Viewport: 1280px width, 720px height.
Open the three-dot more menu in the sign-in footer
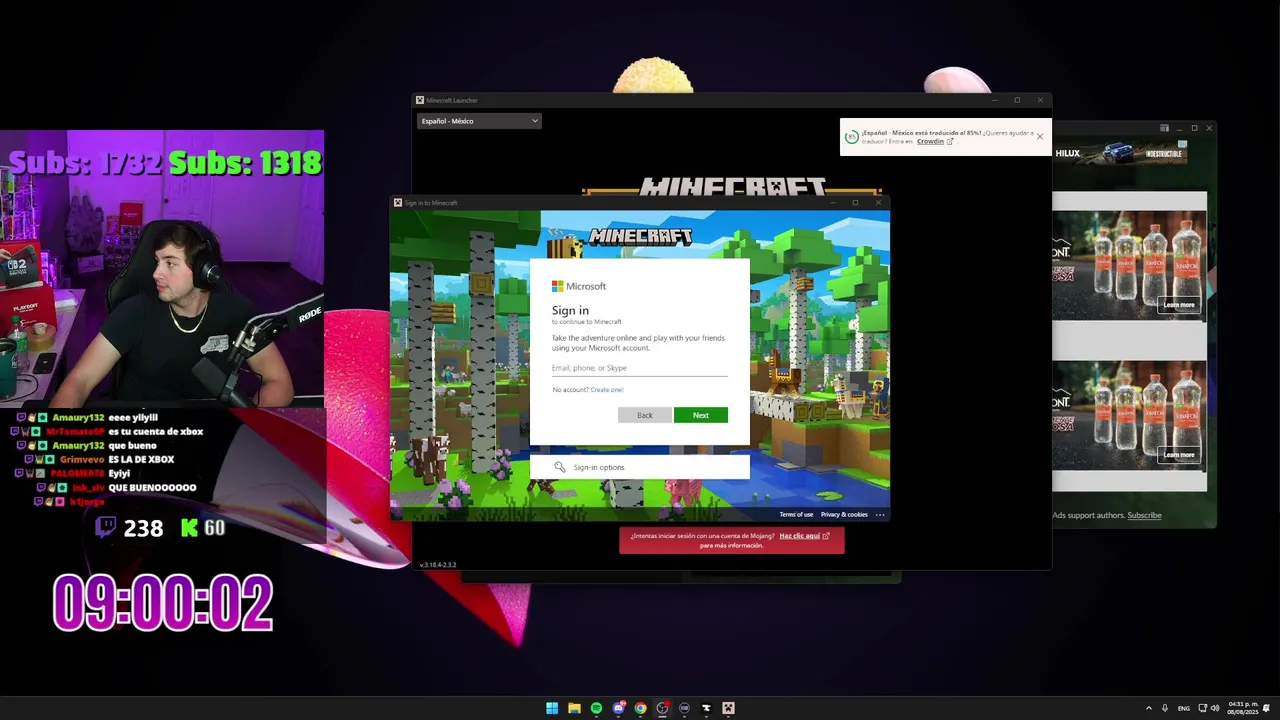click(880, 515)
